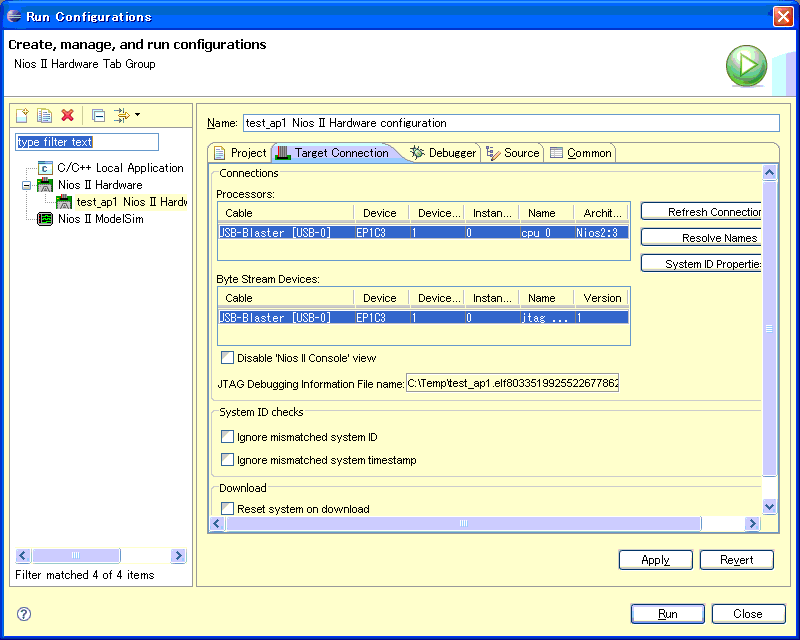Switch to the Project tab
The width and height of the screenshot is (800, 640).
(240, 153)
